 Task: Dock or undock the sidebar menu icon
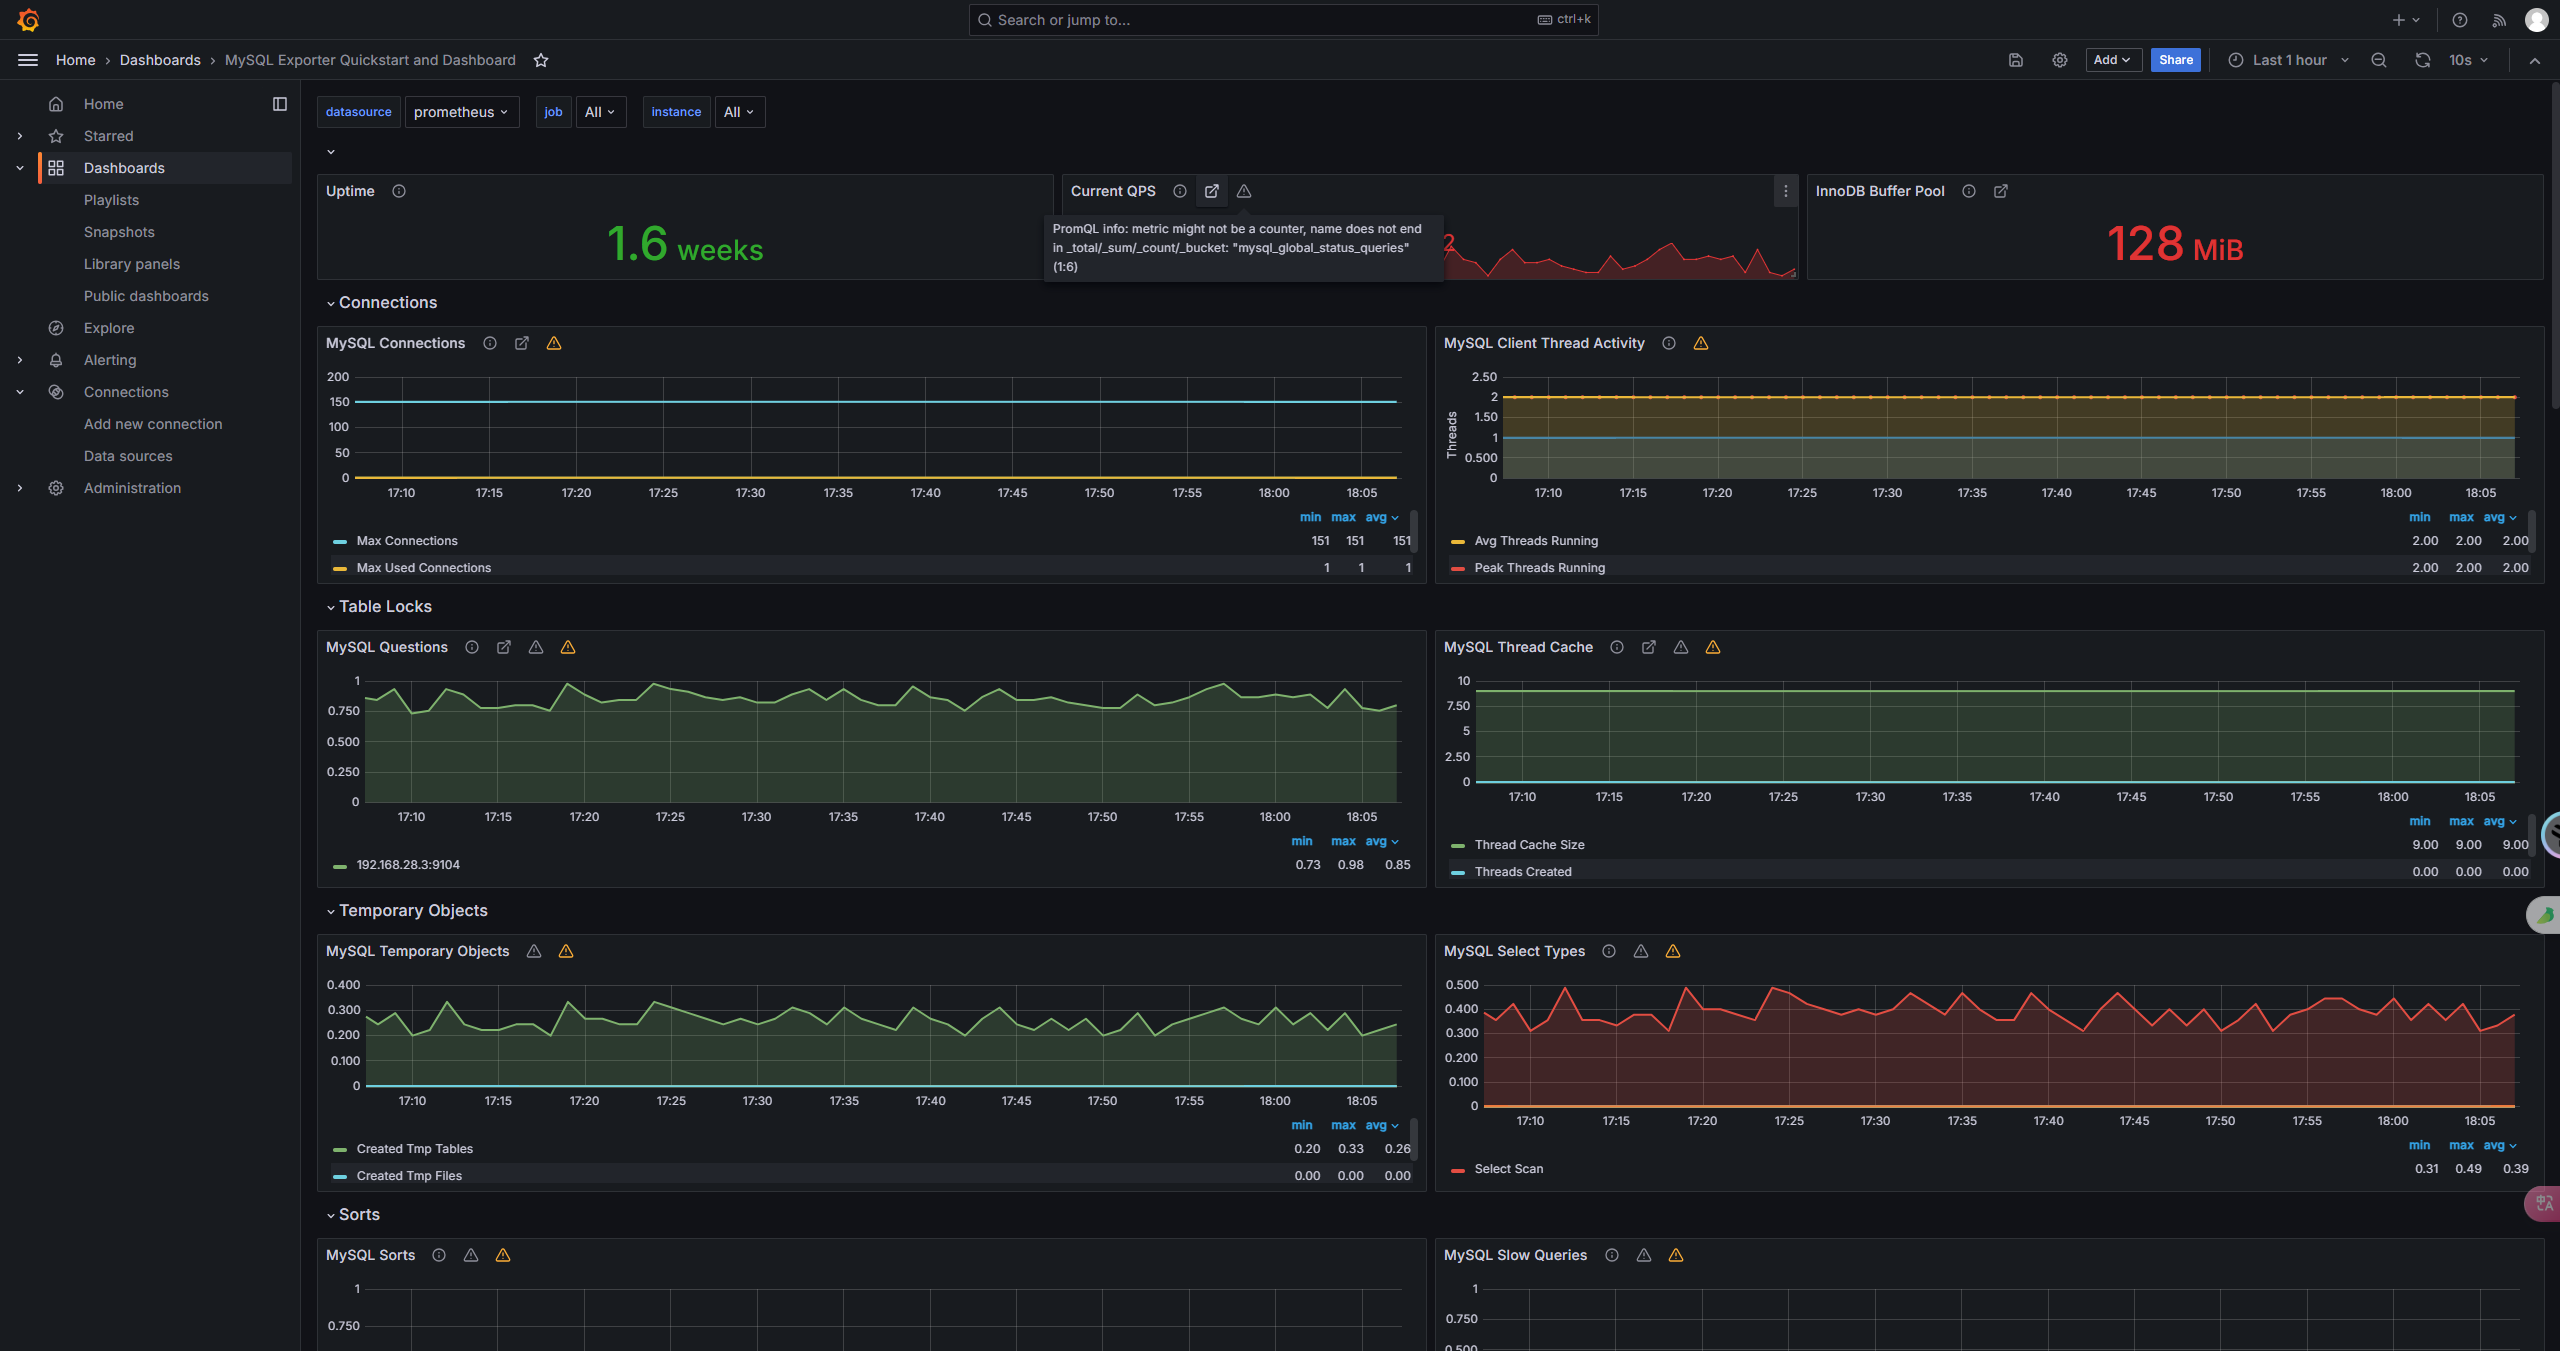[279, 104]
